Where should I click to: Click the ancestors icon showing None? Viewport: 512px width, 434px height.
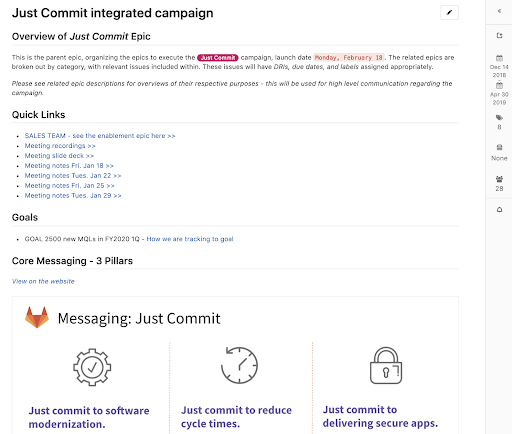point(499,147)
